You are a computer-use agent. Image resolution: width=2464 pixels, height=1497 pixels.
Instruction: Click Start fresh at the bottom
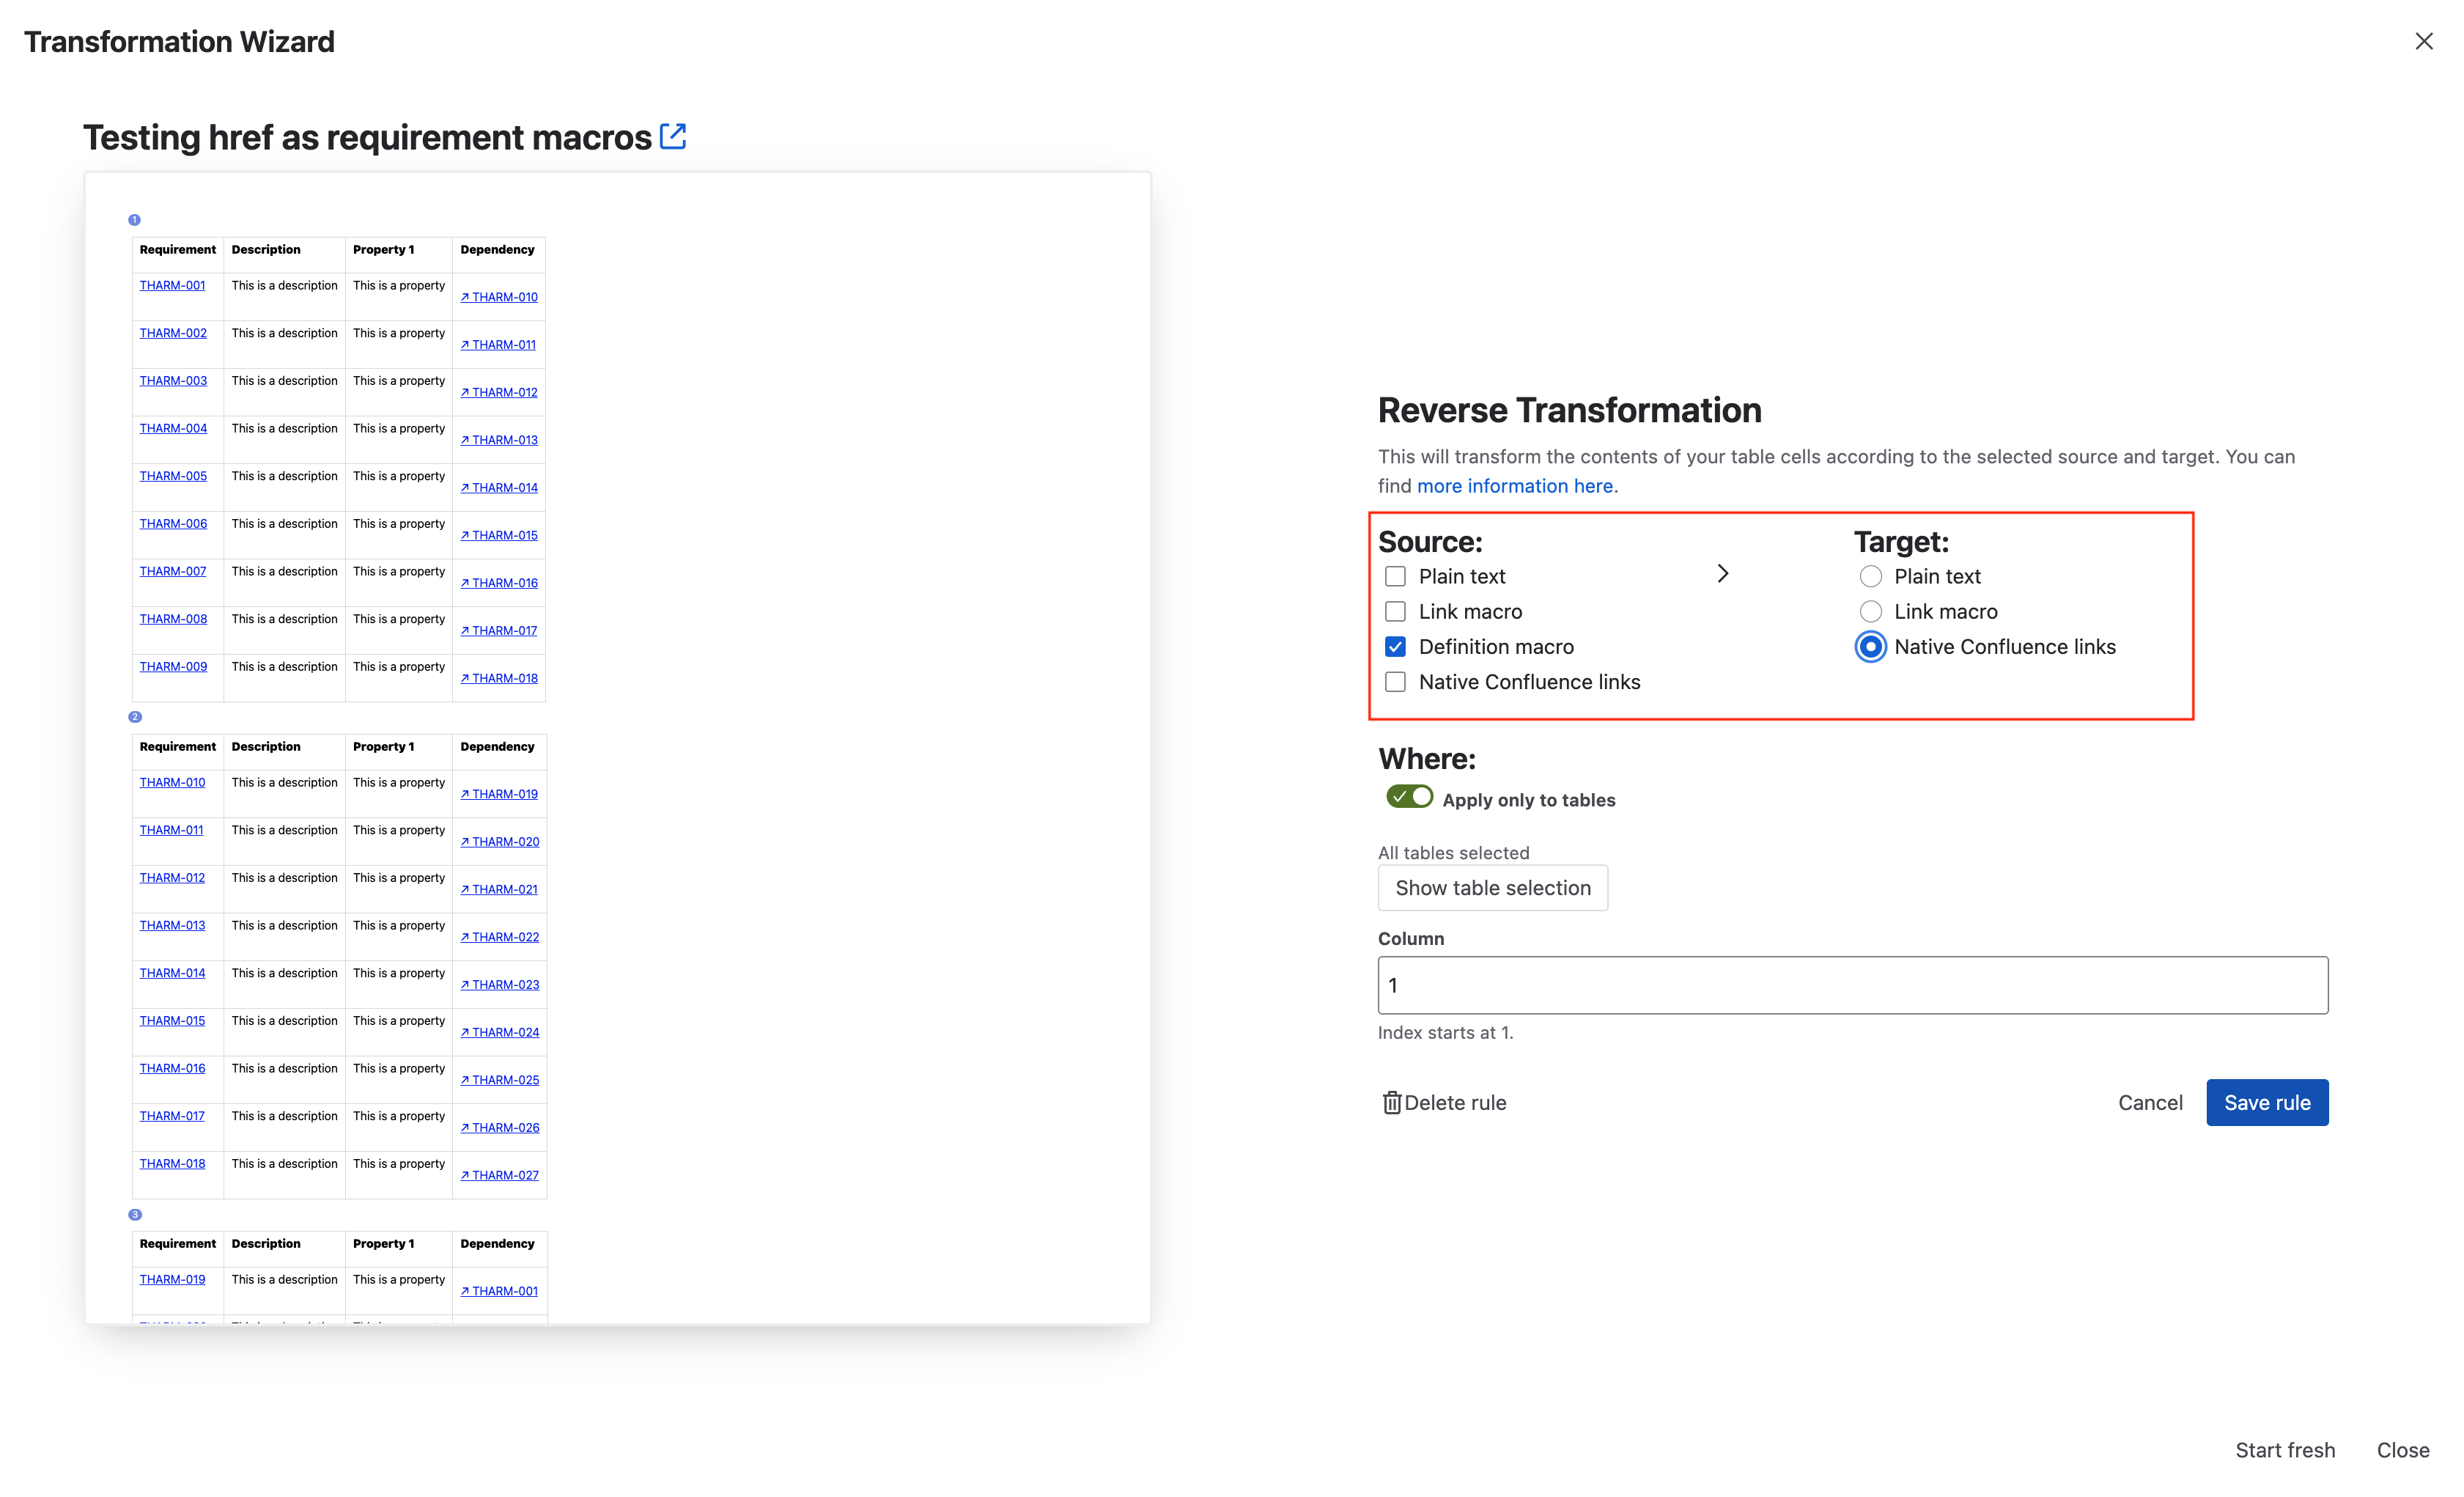pyautogui.click(x=2285, y=1449)
